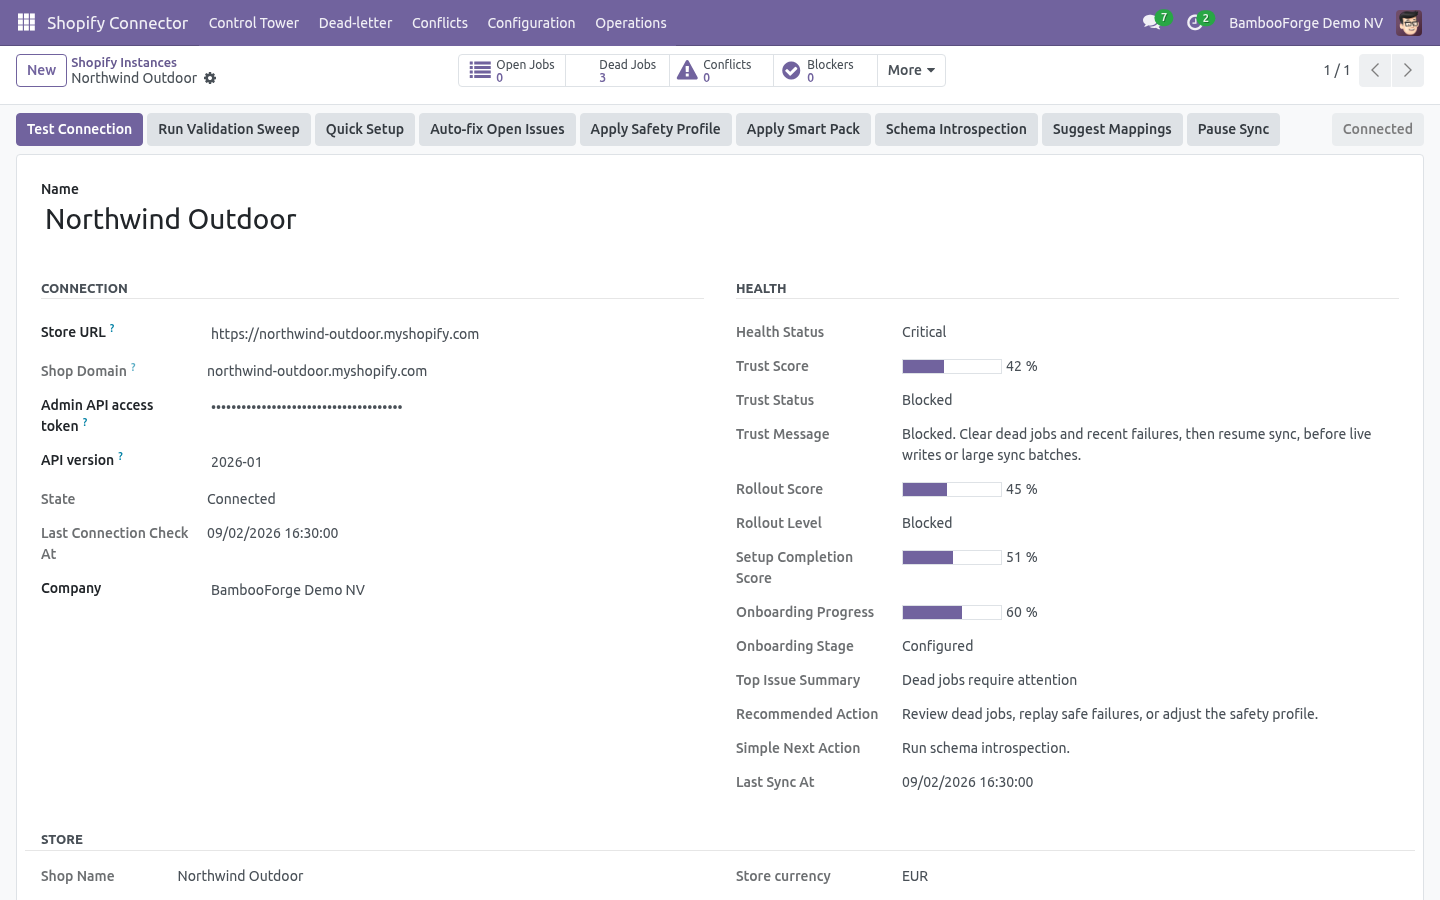
Task: Click Auto-fix Open Issues
Action: point(497,129)
